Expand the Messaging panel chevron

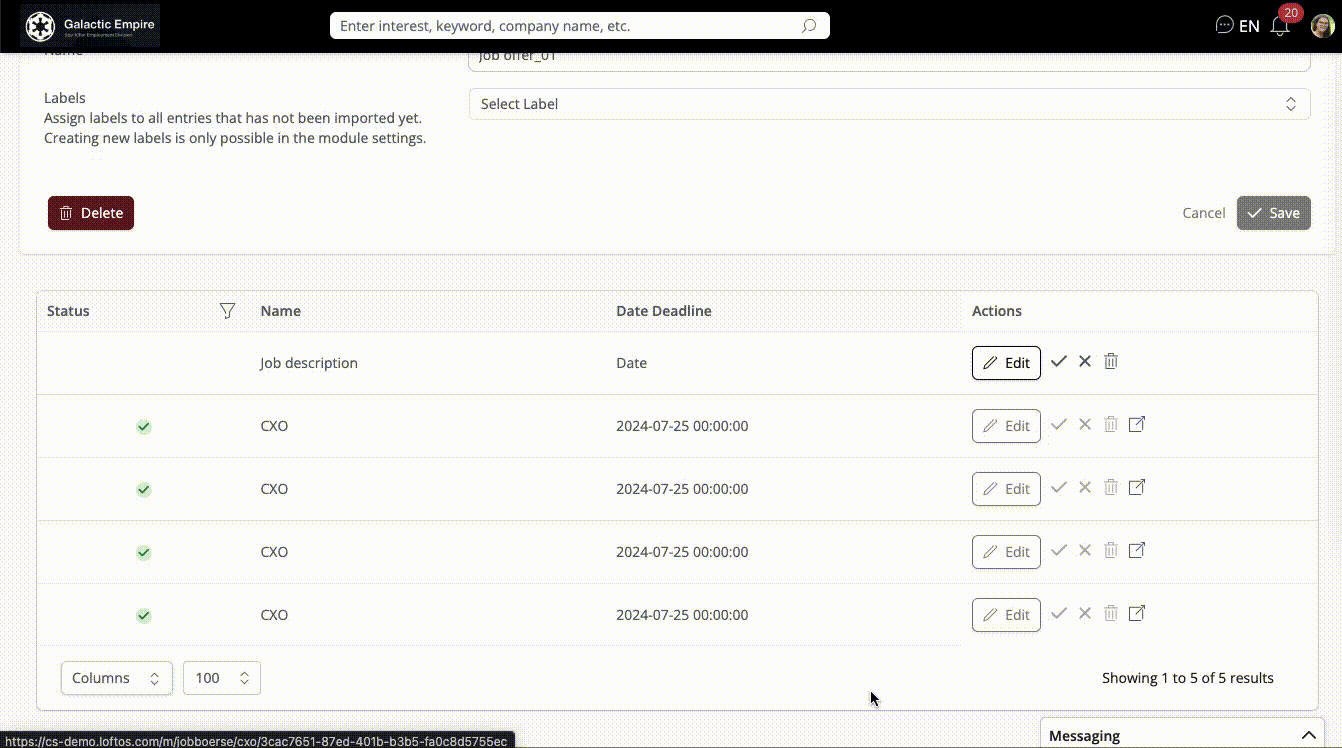coord(1308,736)
